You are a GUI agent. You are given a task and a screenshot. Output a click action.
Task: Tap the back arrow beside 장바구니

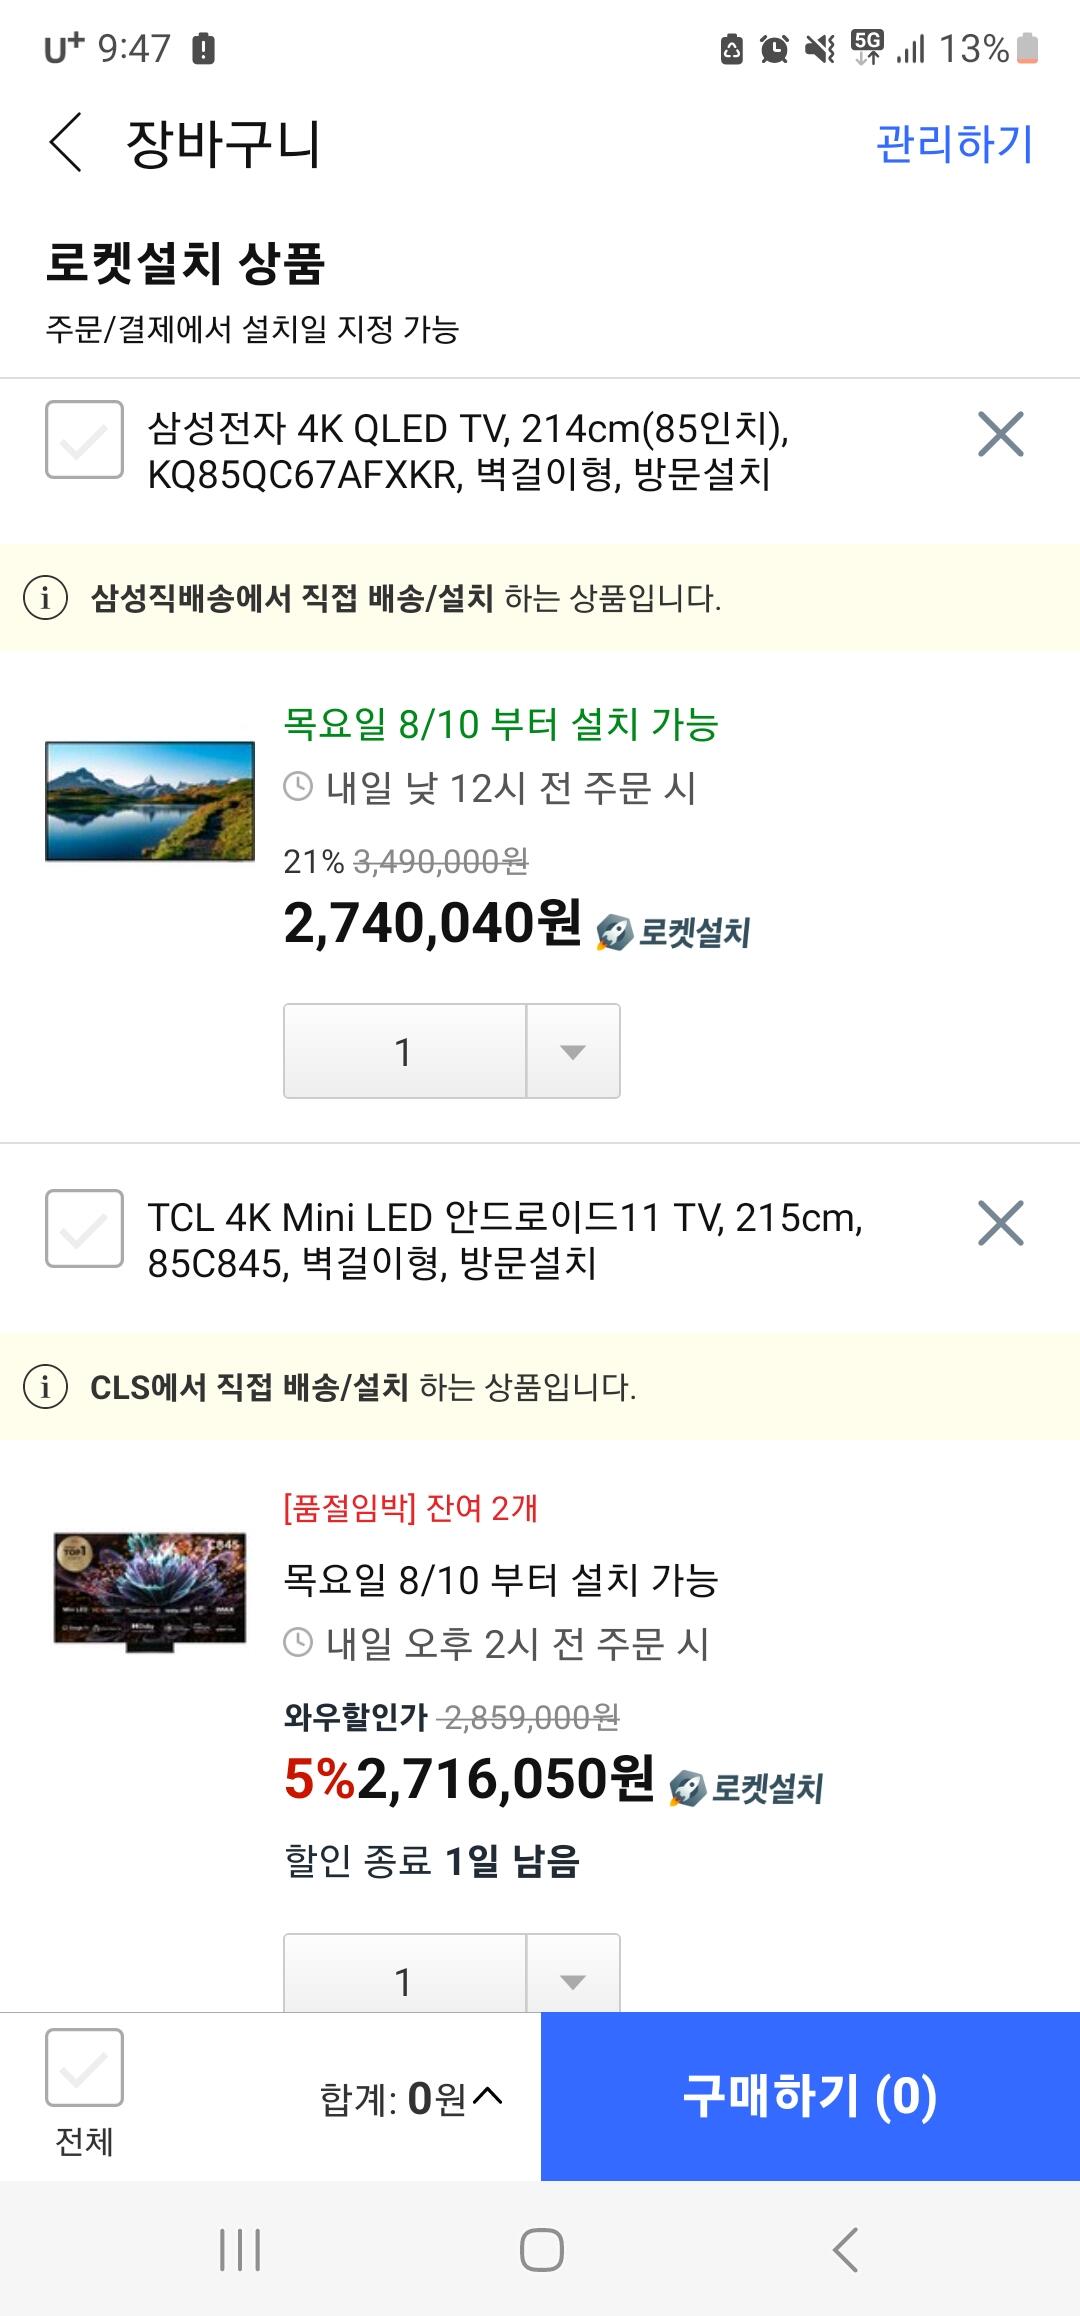pos(66,142)
